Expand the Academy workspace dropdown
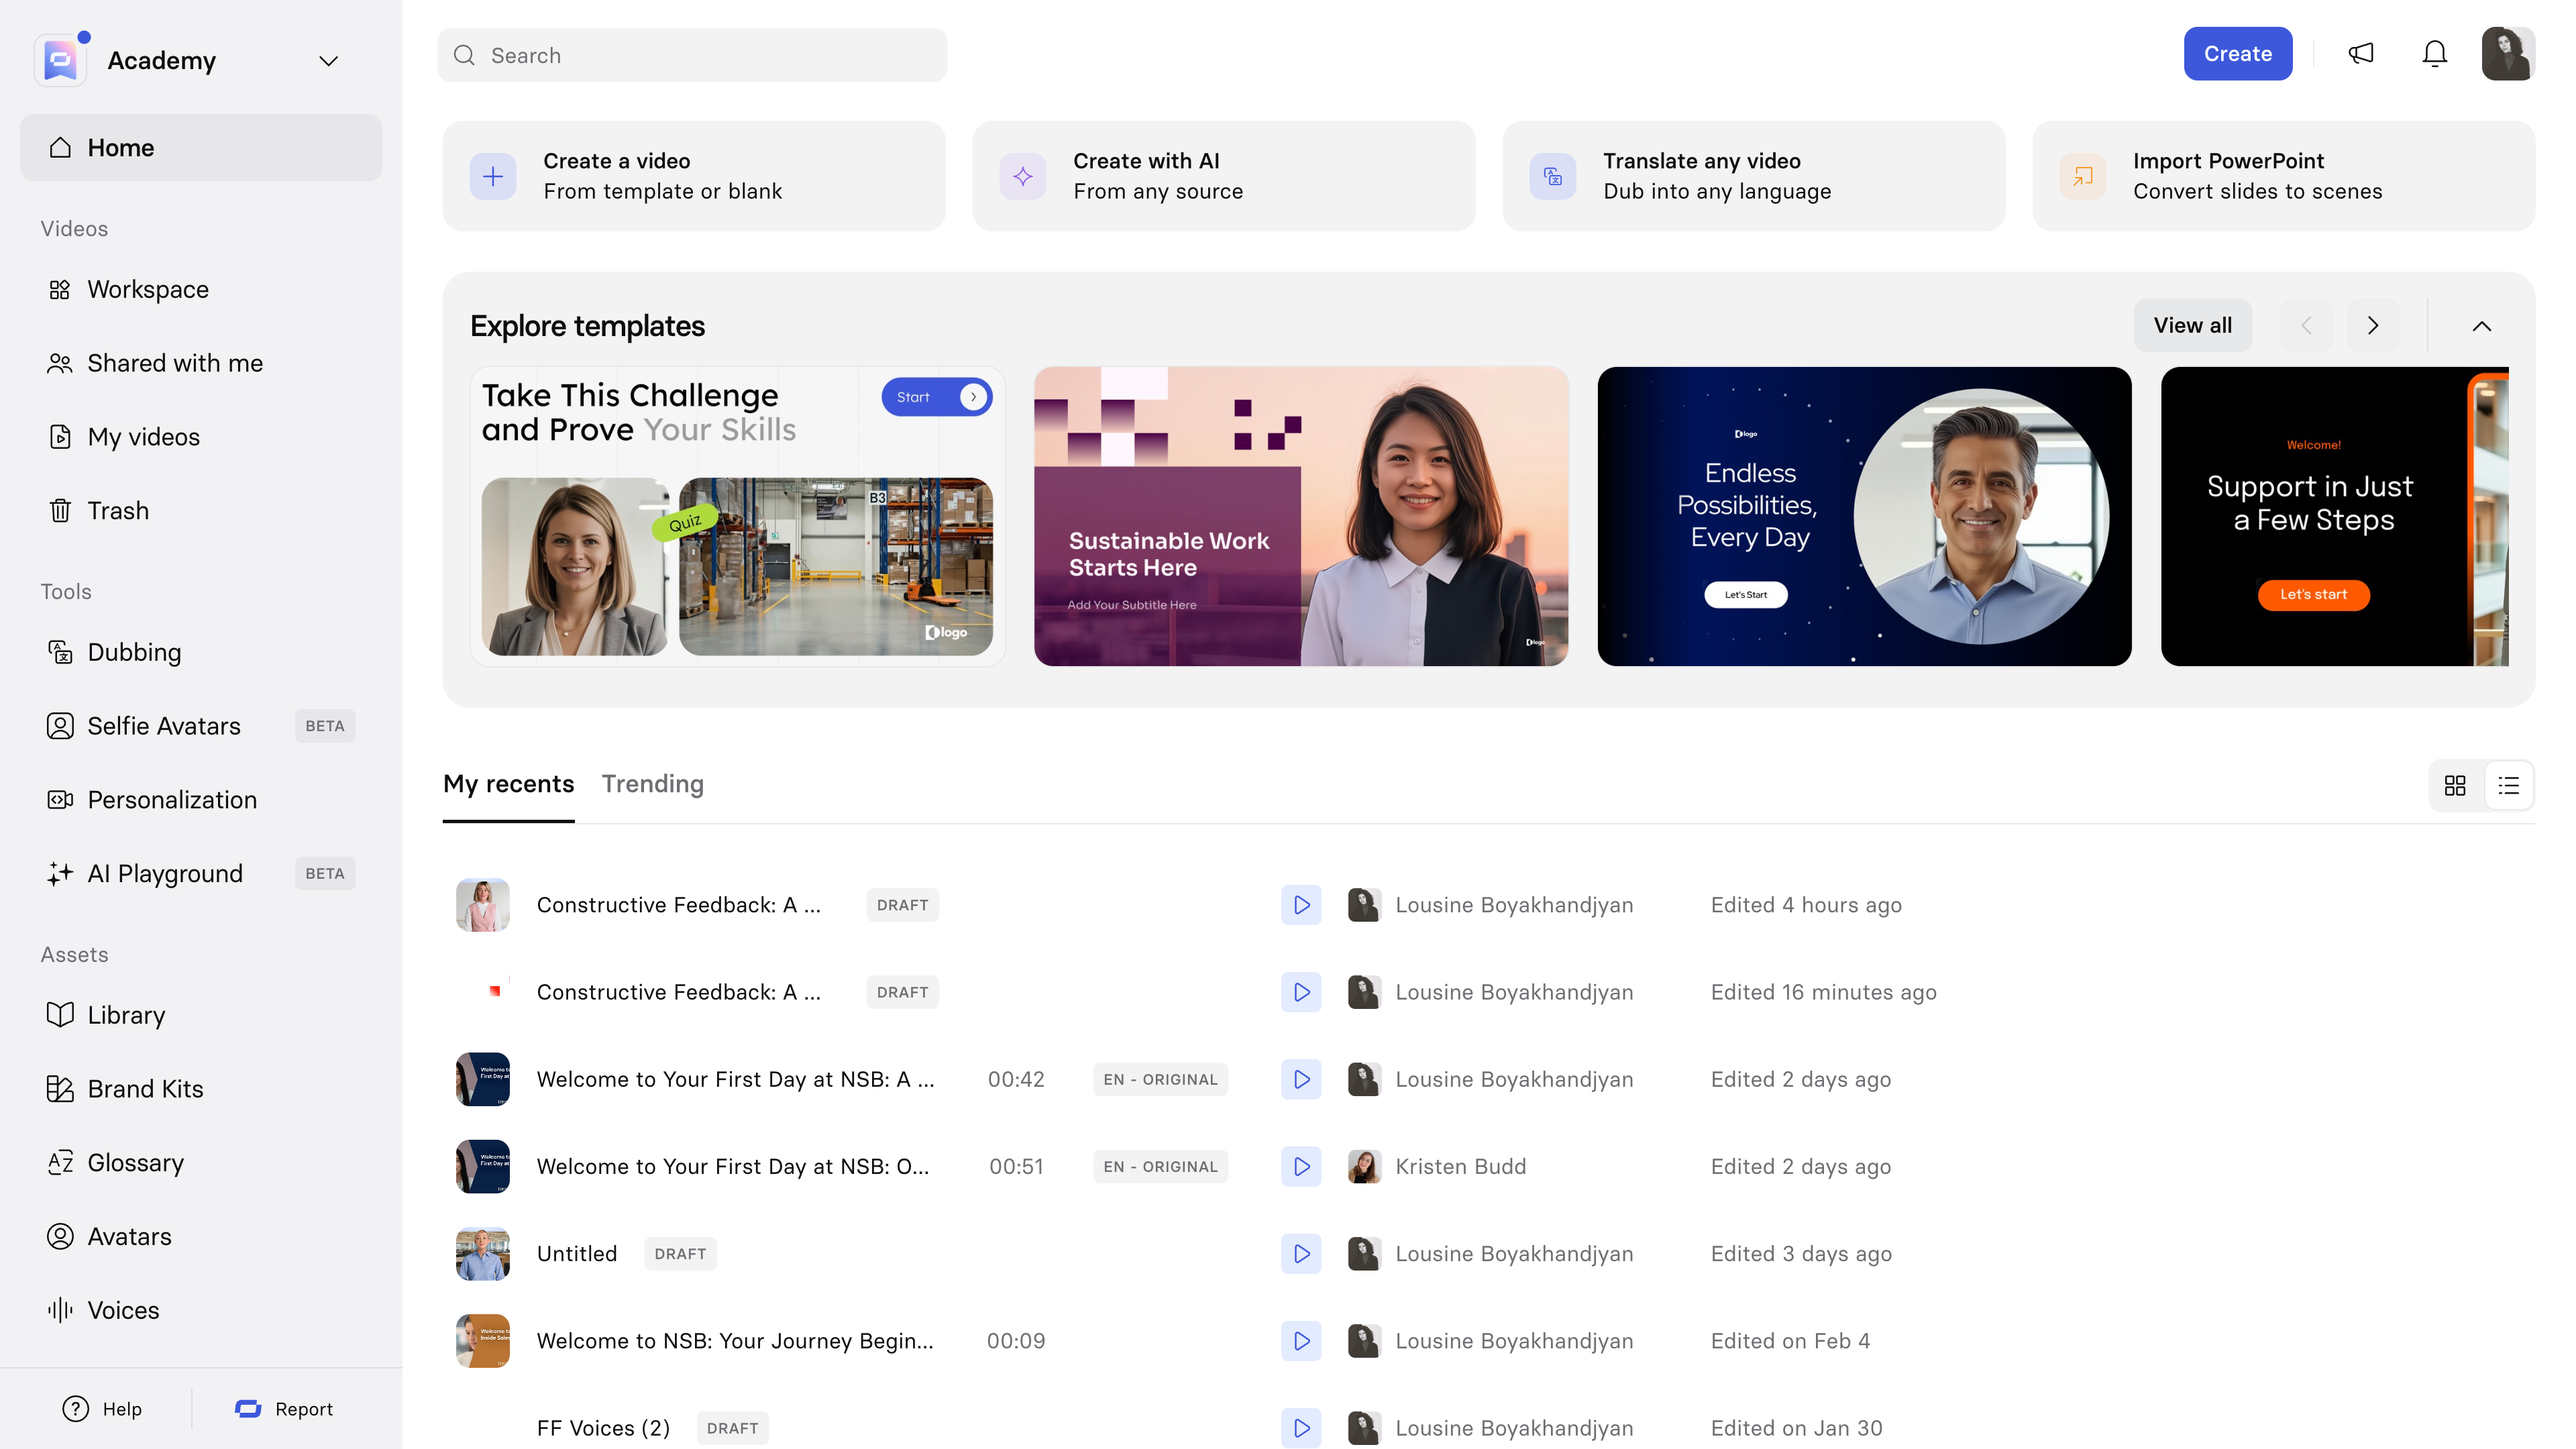Viewport: 2576px width, 1449px height. pos(328,61)
